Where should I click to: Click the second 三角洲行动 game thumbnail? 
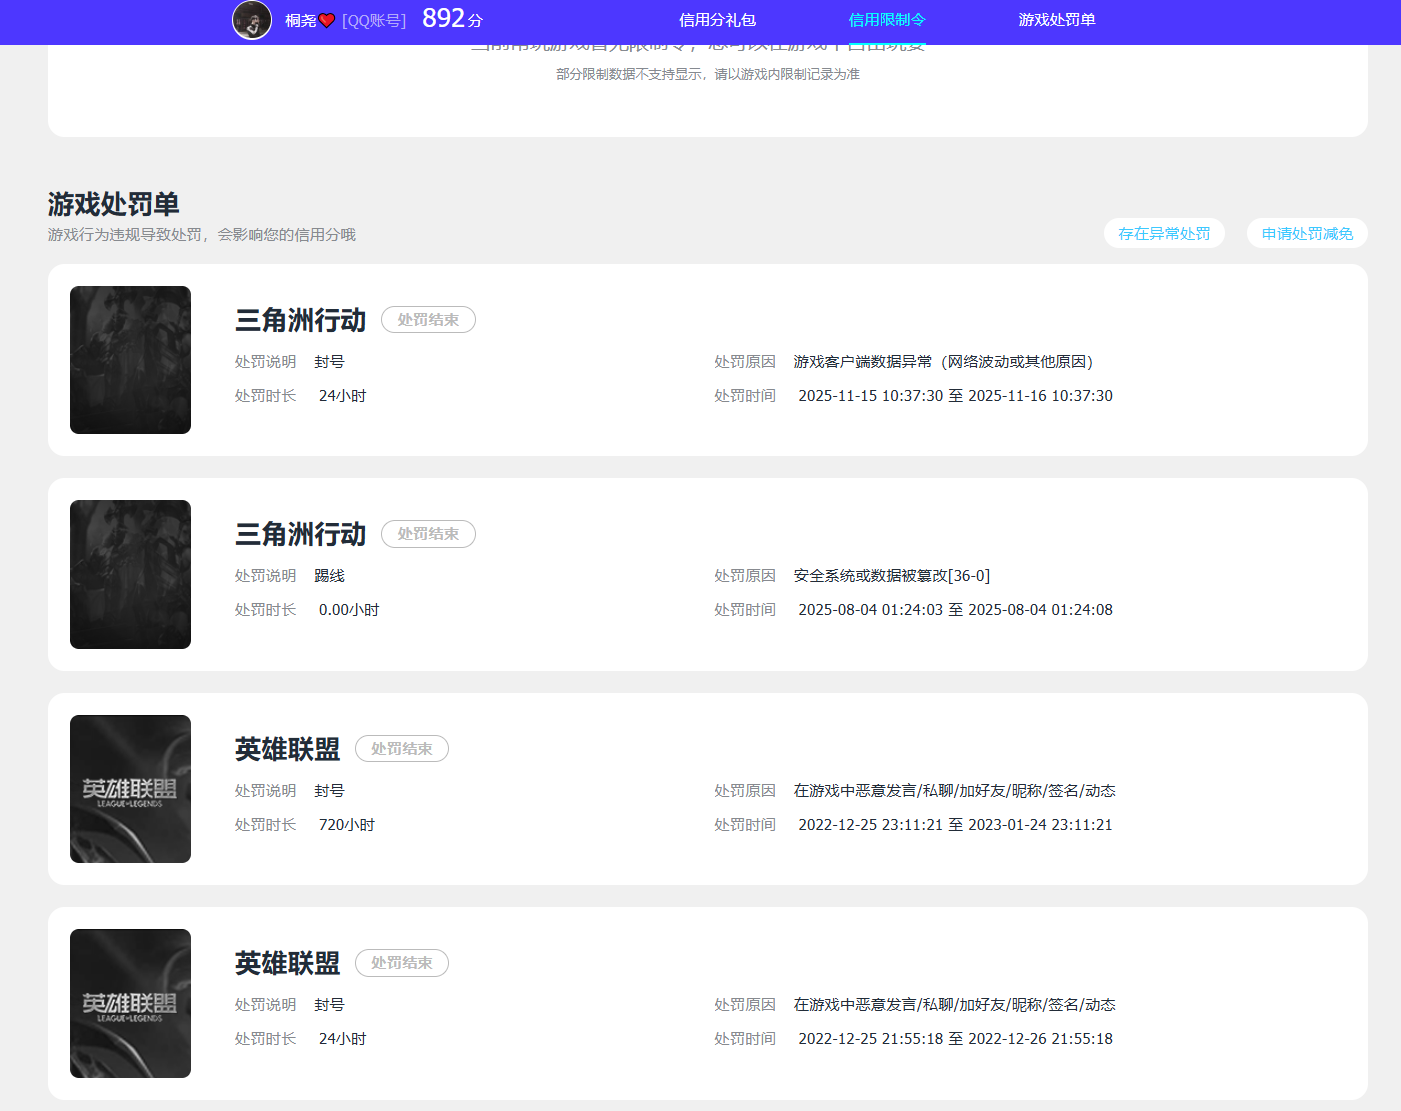point(130,574)
